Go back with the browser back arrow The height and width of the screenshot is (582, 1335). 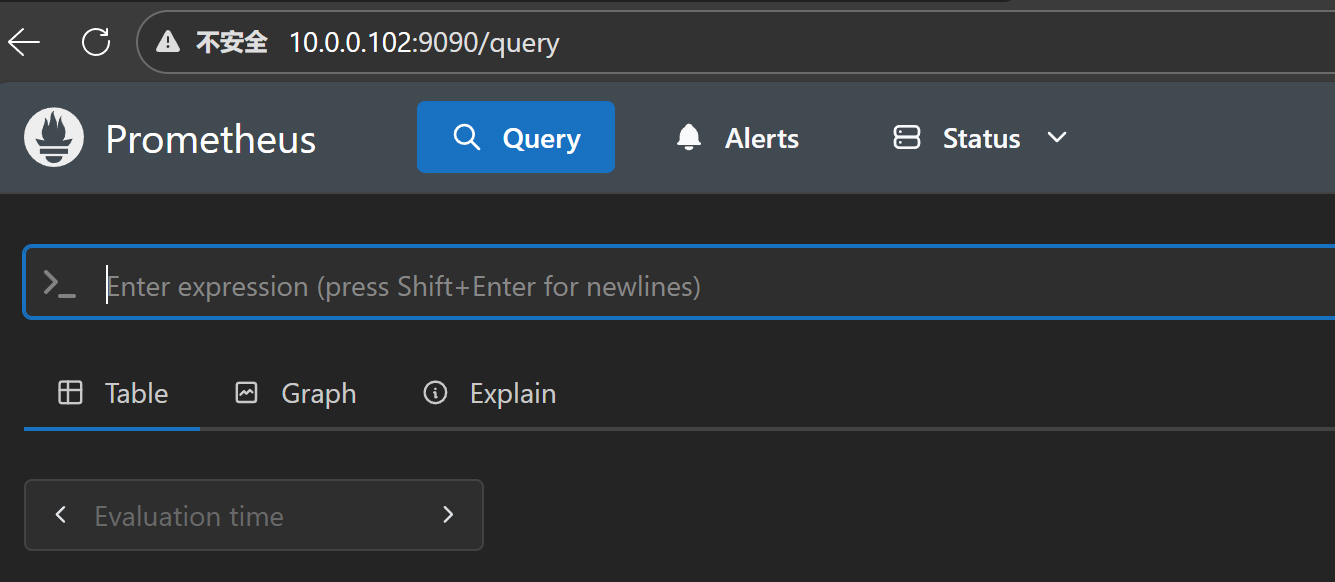pos(24,42)
